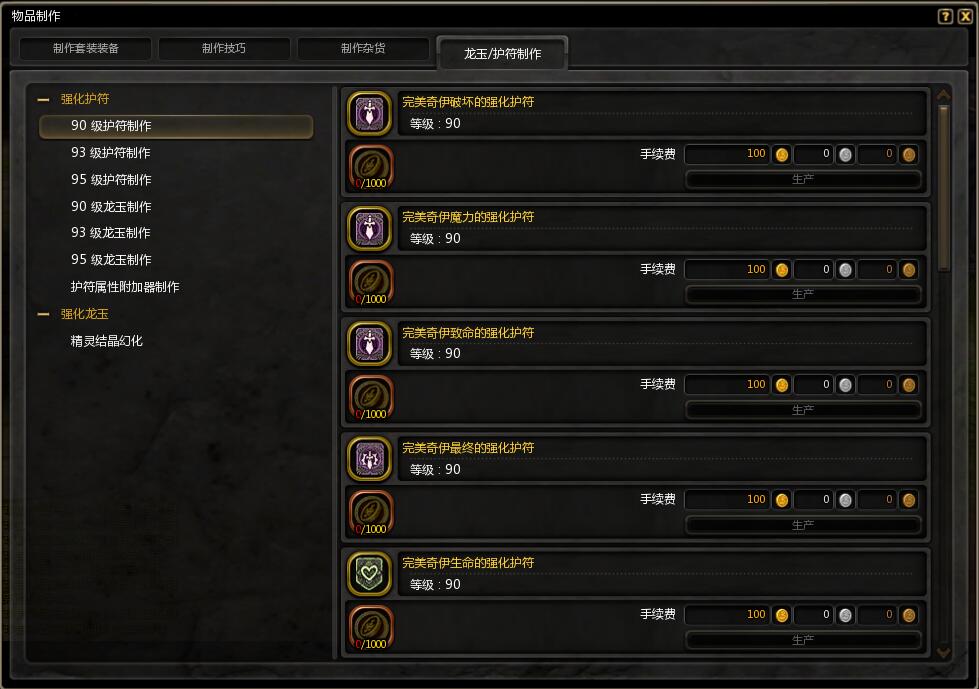This screenshot has height=689, width=979.
Task: Click the gold fee field showing 100 for 魔力
Action: (x=727, y=270)
